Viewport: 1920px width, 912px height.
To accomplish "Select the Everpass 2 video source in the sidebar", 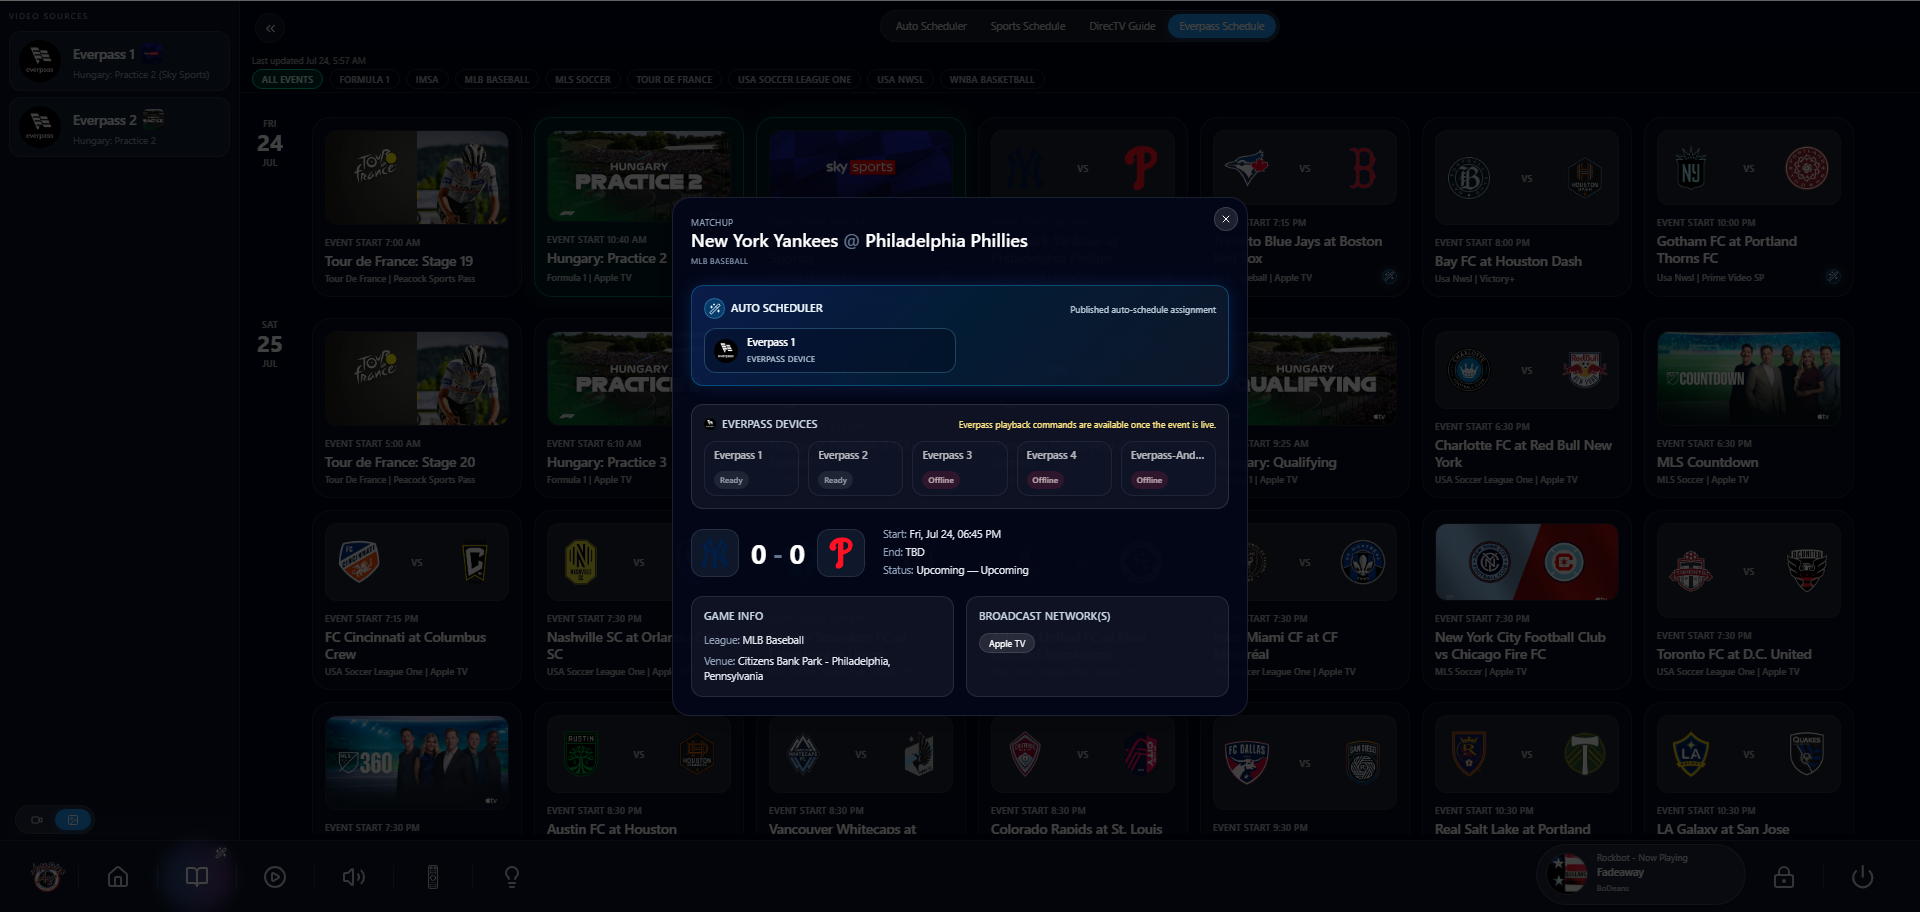I will point(119,127).
